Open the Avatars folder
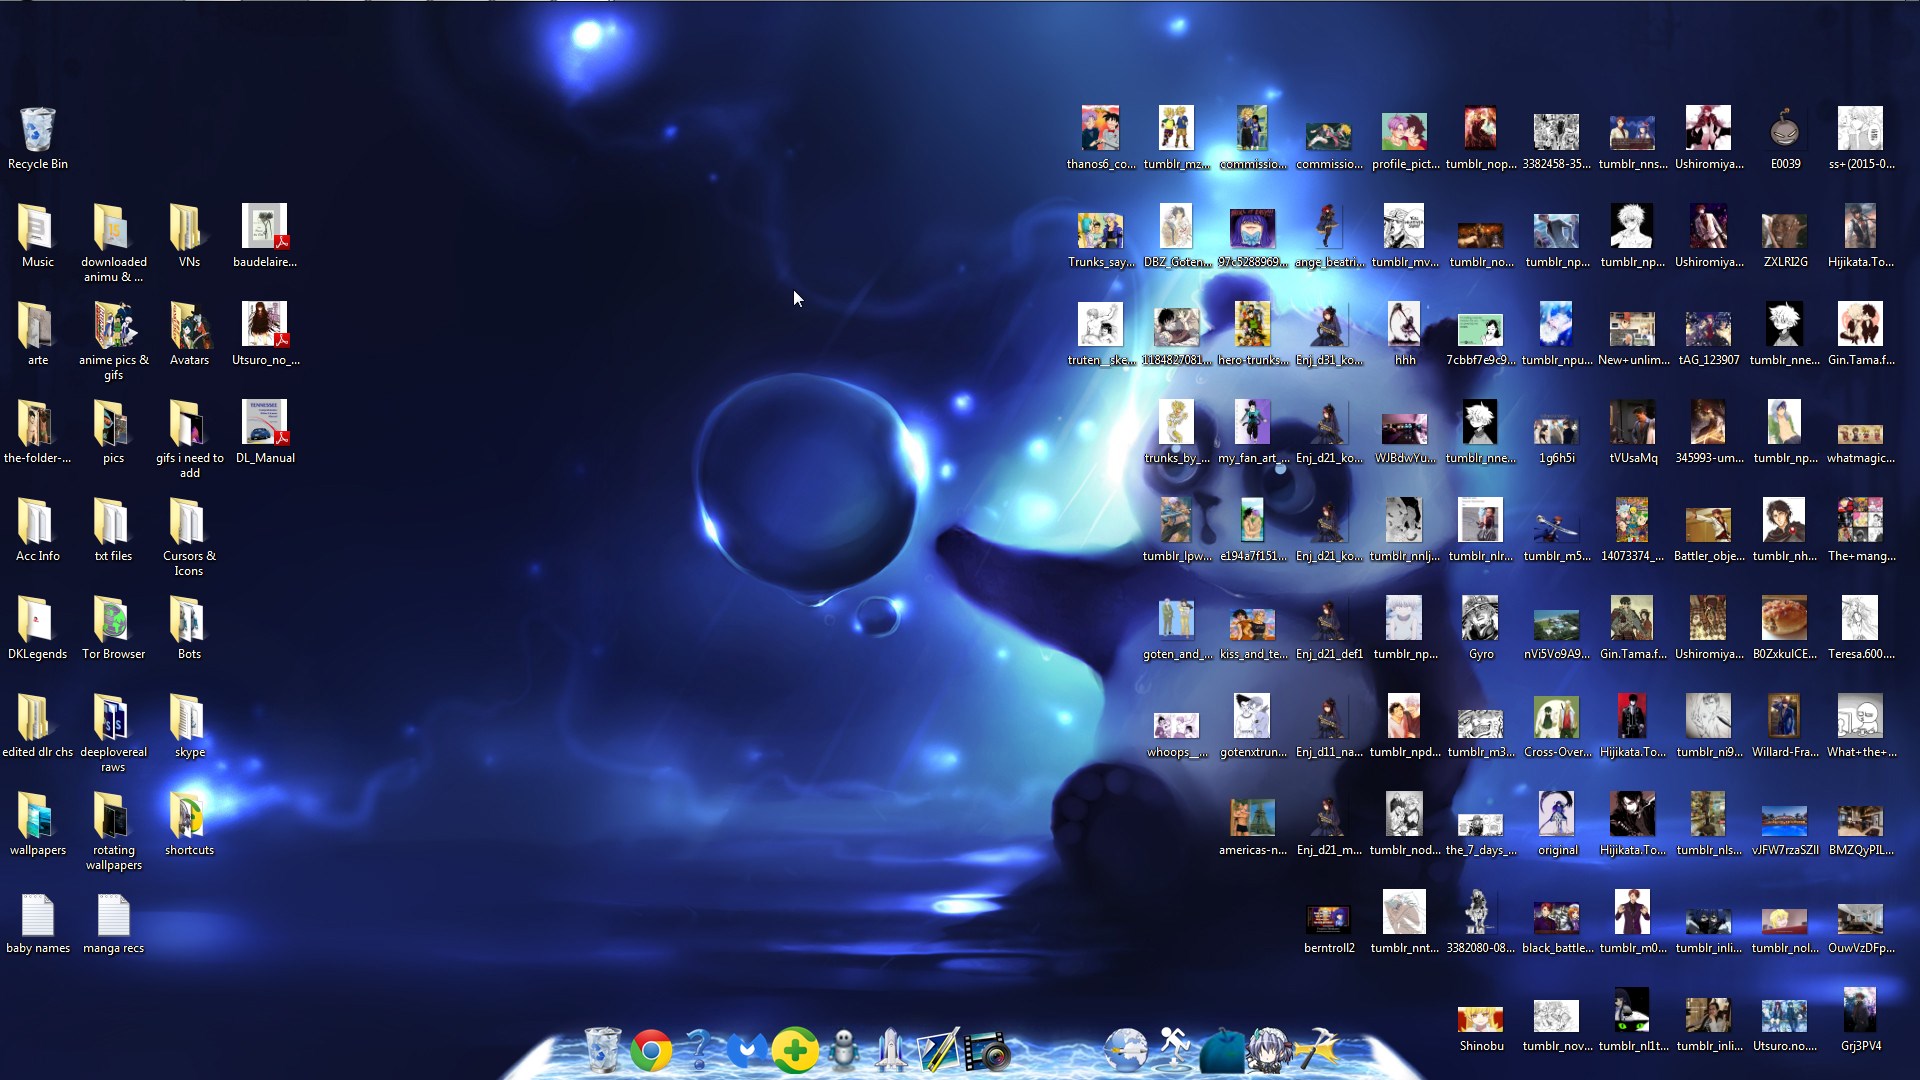 [189, 334]
